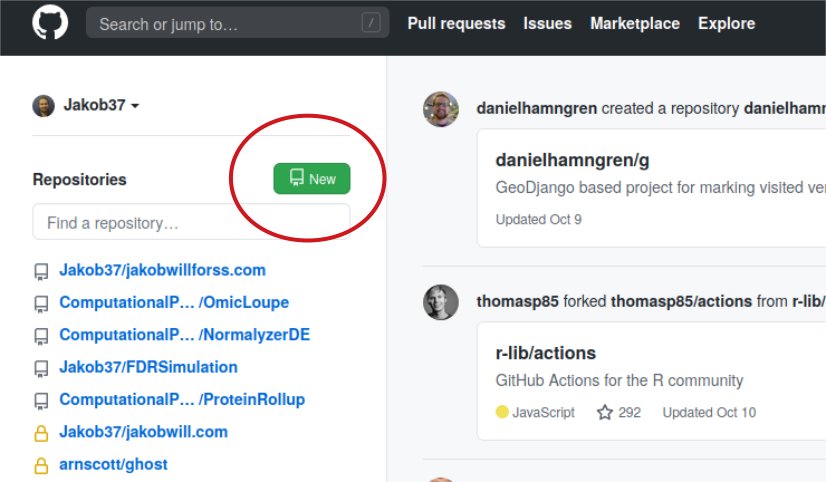Open the ComputationalP…/NormalyzerDE repository link
Screen dimensions: 826x482
[x=184, y=335]
